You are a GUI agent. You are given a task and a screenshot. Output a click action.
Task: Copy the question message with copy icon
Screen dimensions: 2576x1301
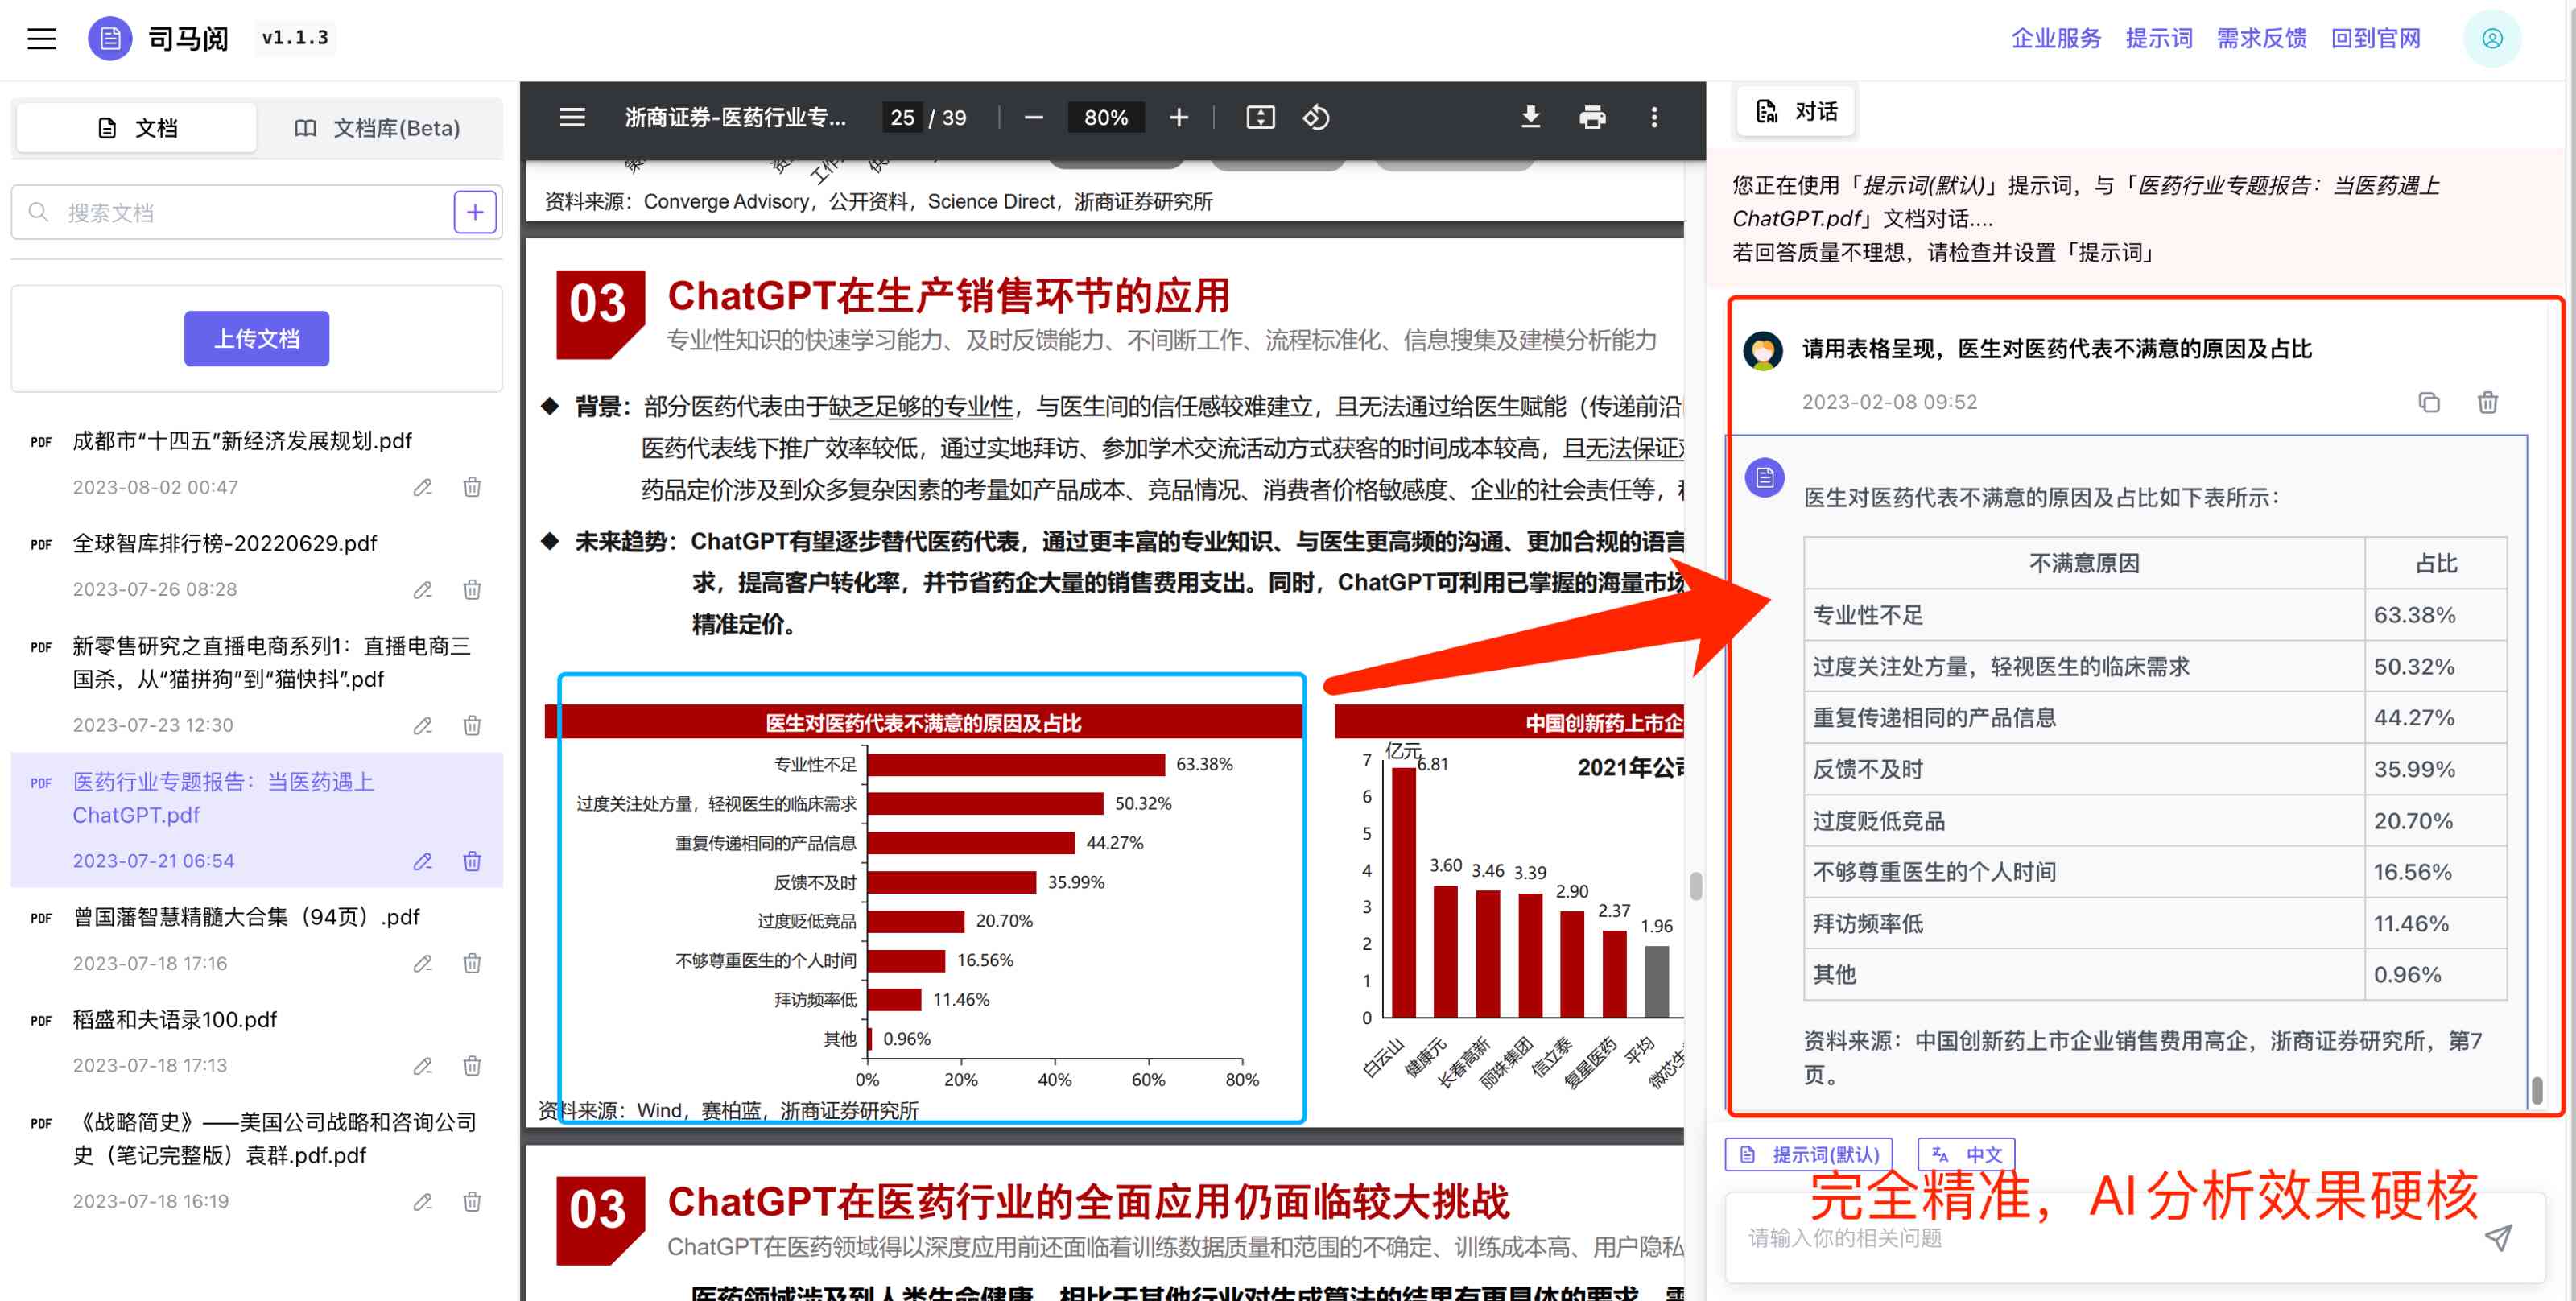tap(2429, 402)
